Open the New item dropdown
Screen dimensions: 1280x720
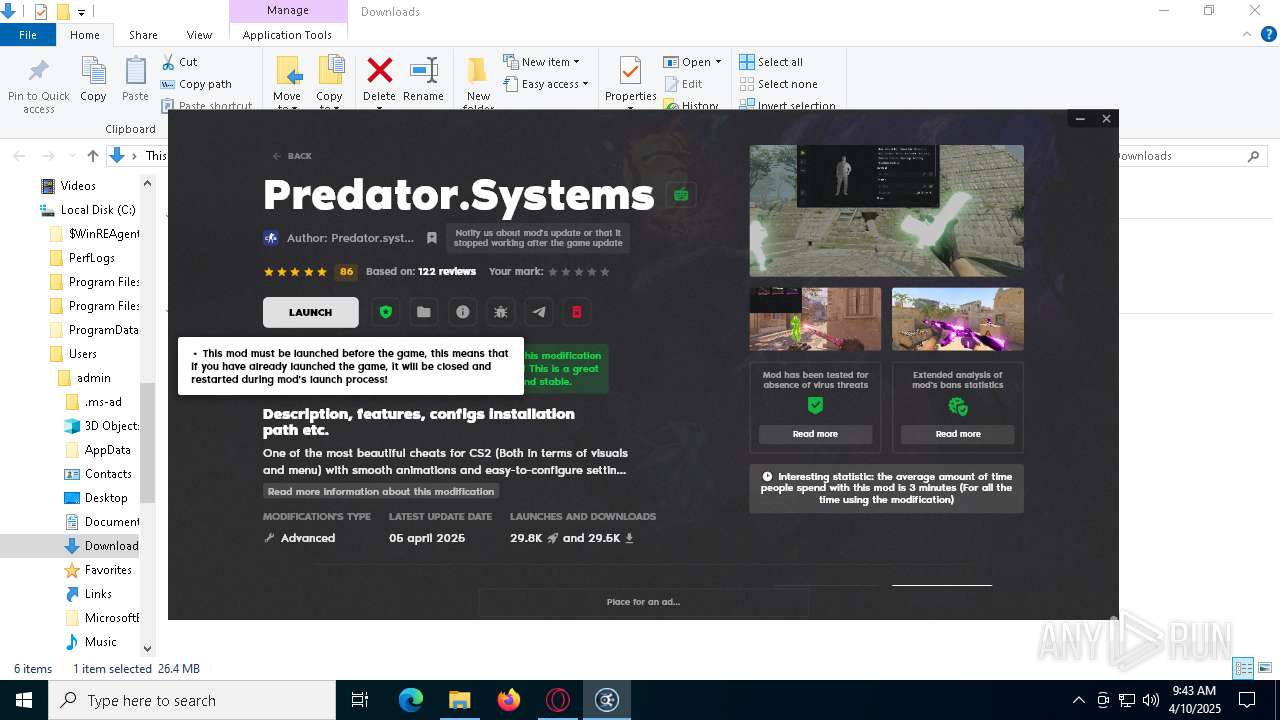pos(541,62)
